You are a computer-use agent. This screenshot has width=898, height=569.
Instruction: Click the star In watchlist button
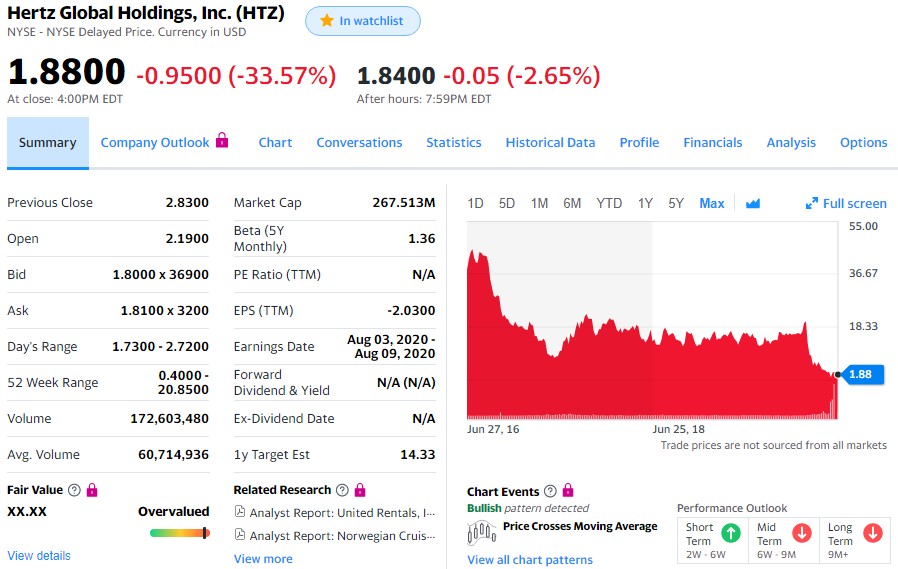pyautogui.click(x=363, y=21)
